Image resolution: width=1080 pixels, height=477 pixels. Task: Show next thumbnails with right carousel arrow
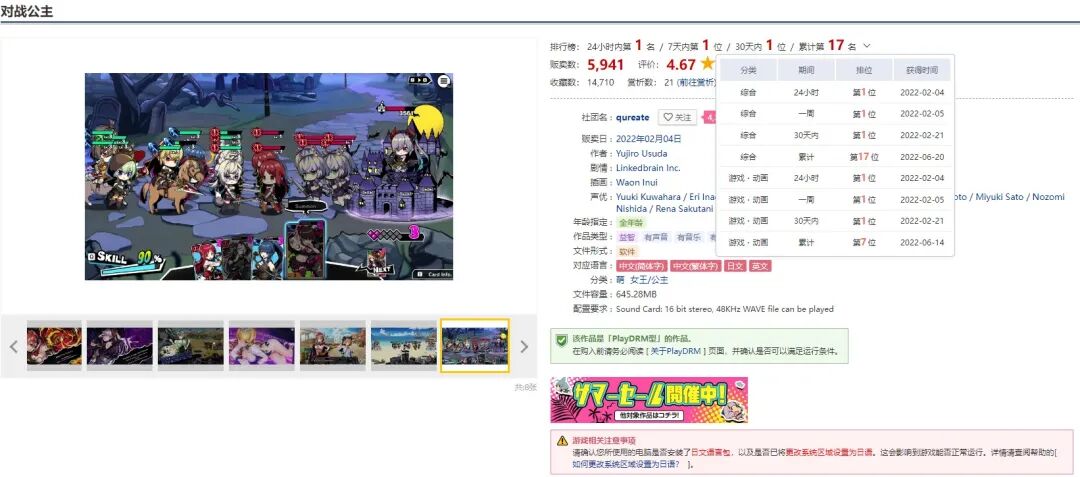[x=524, y=346]
